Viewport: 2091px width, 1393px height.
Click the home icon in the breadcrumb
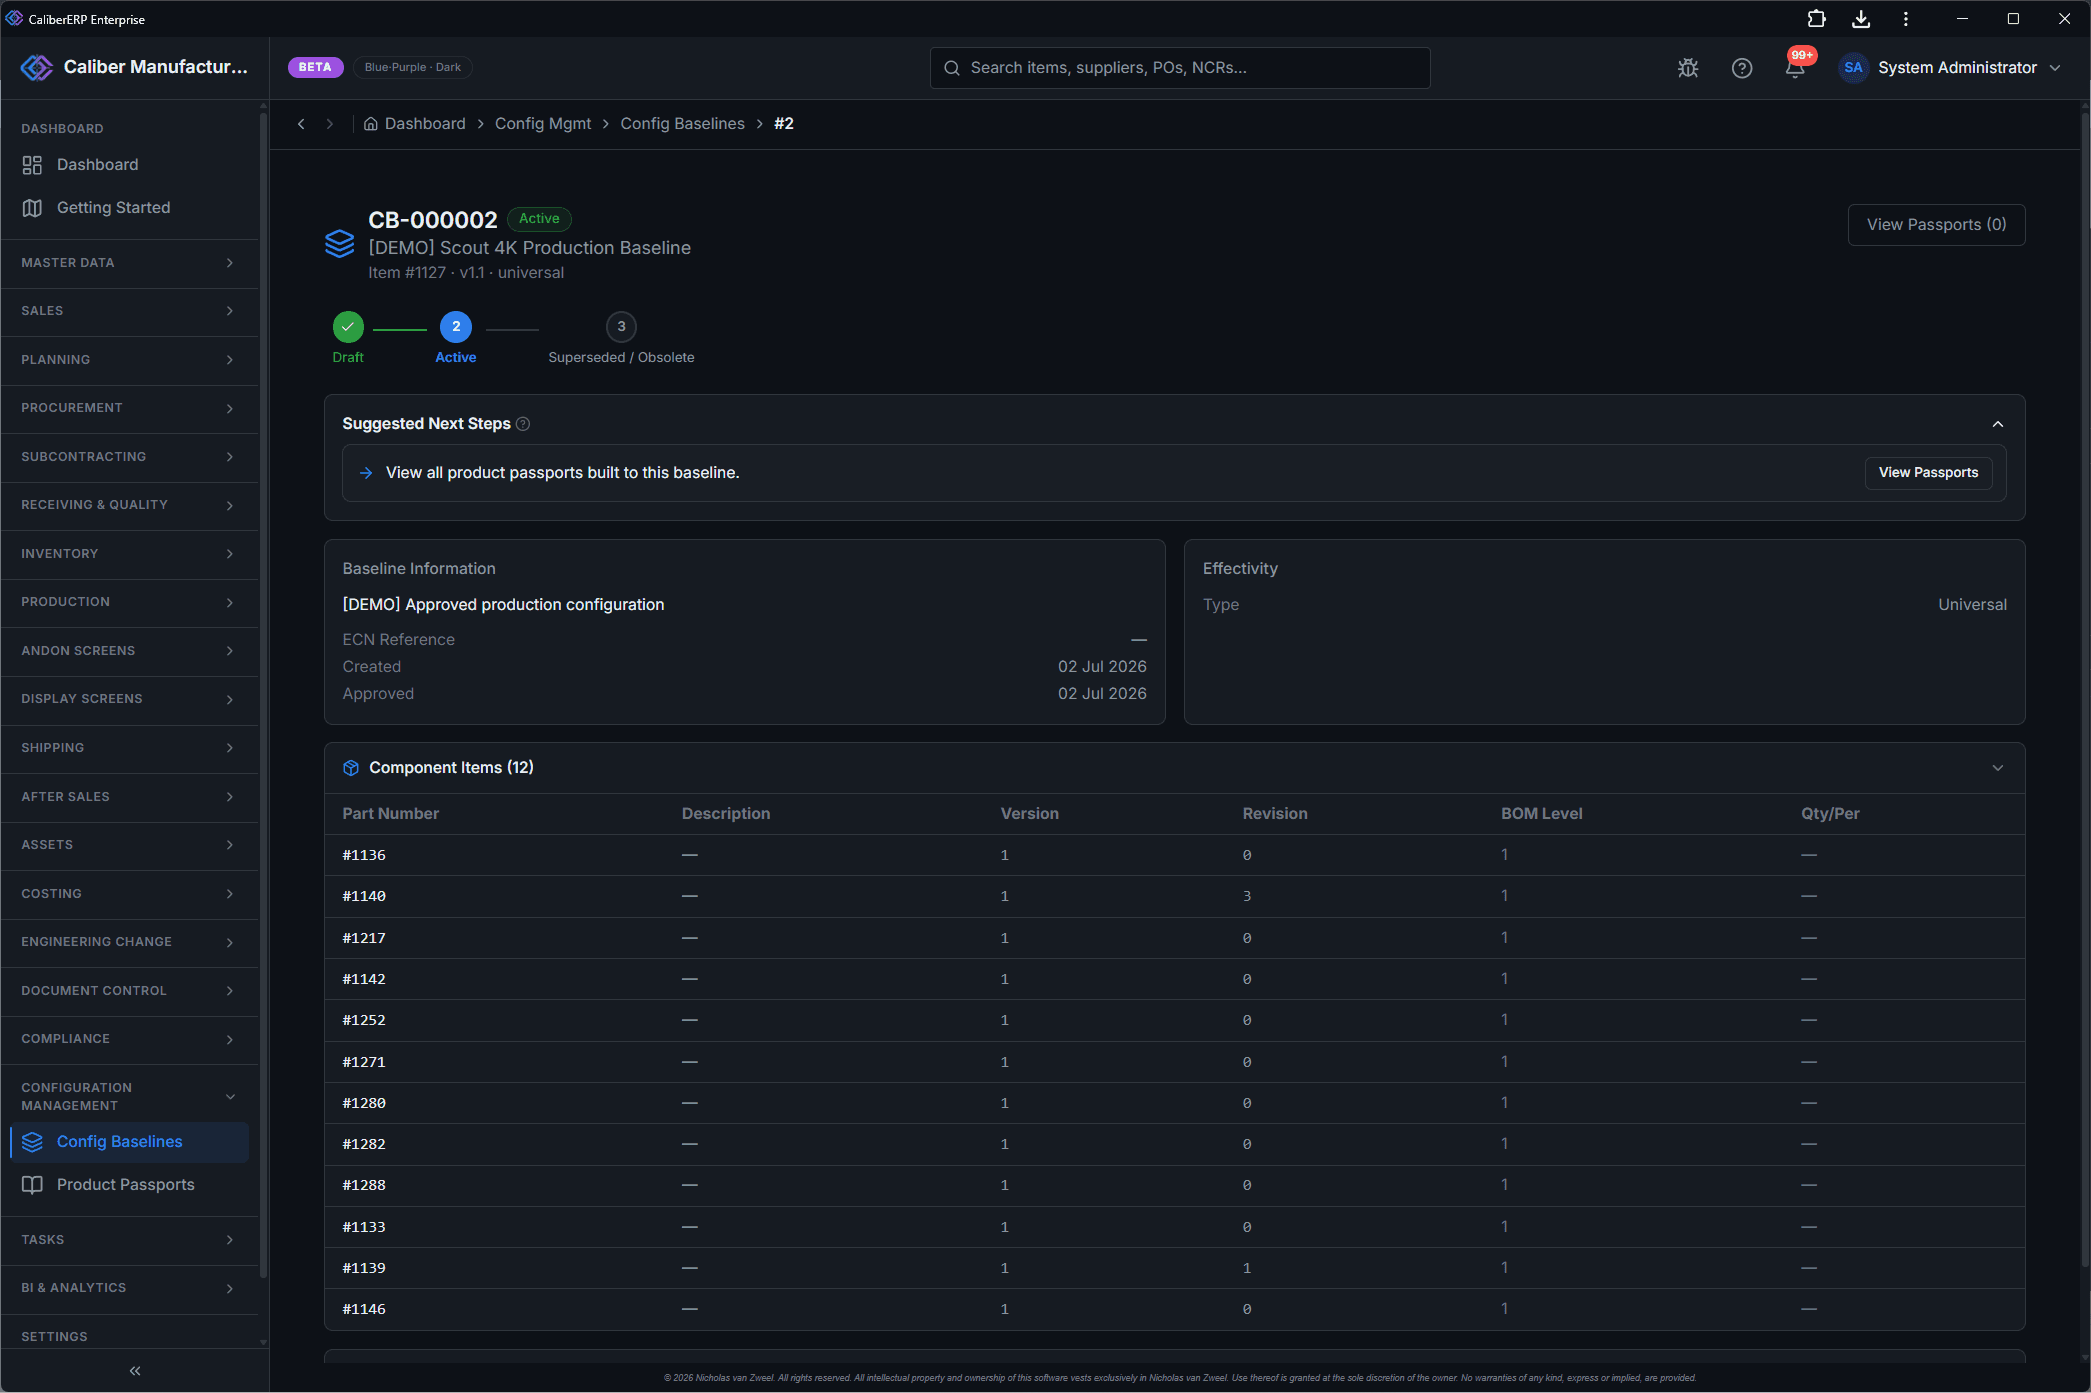(370, 124)
